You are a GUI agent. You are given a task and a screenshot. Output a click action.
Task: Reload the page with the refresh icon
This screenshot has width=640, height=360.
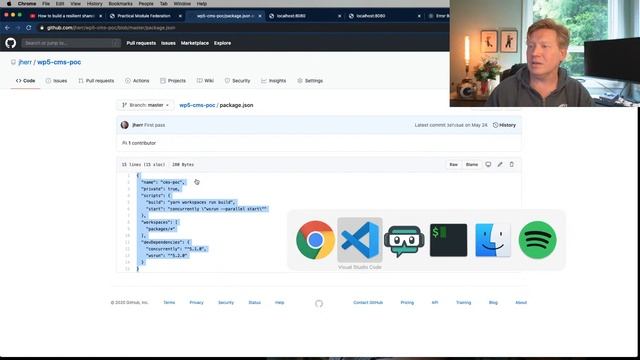(x=29, y=28)
